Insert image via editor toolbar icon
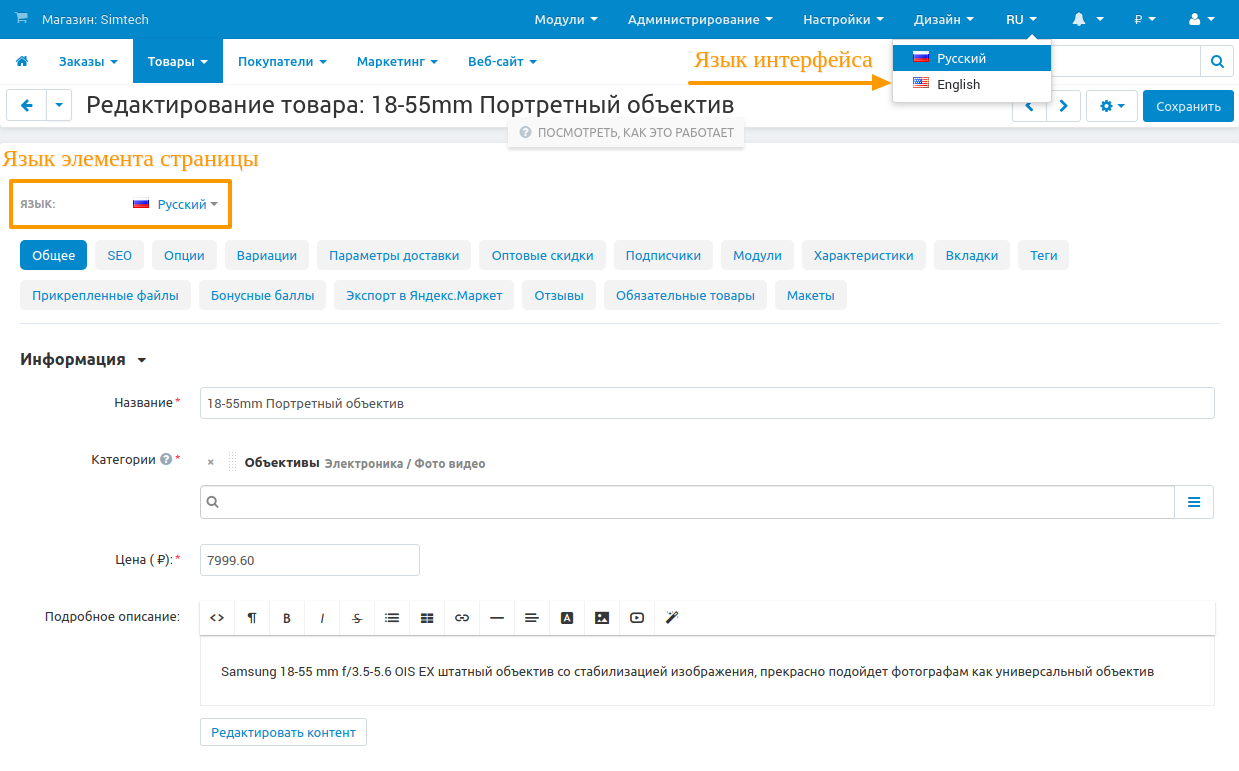This screenshot has height=771, width=1239. [x=602, y=618]
